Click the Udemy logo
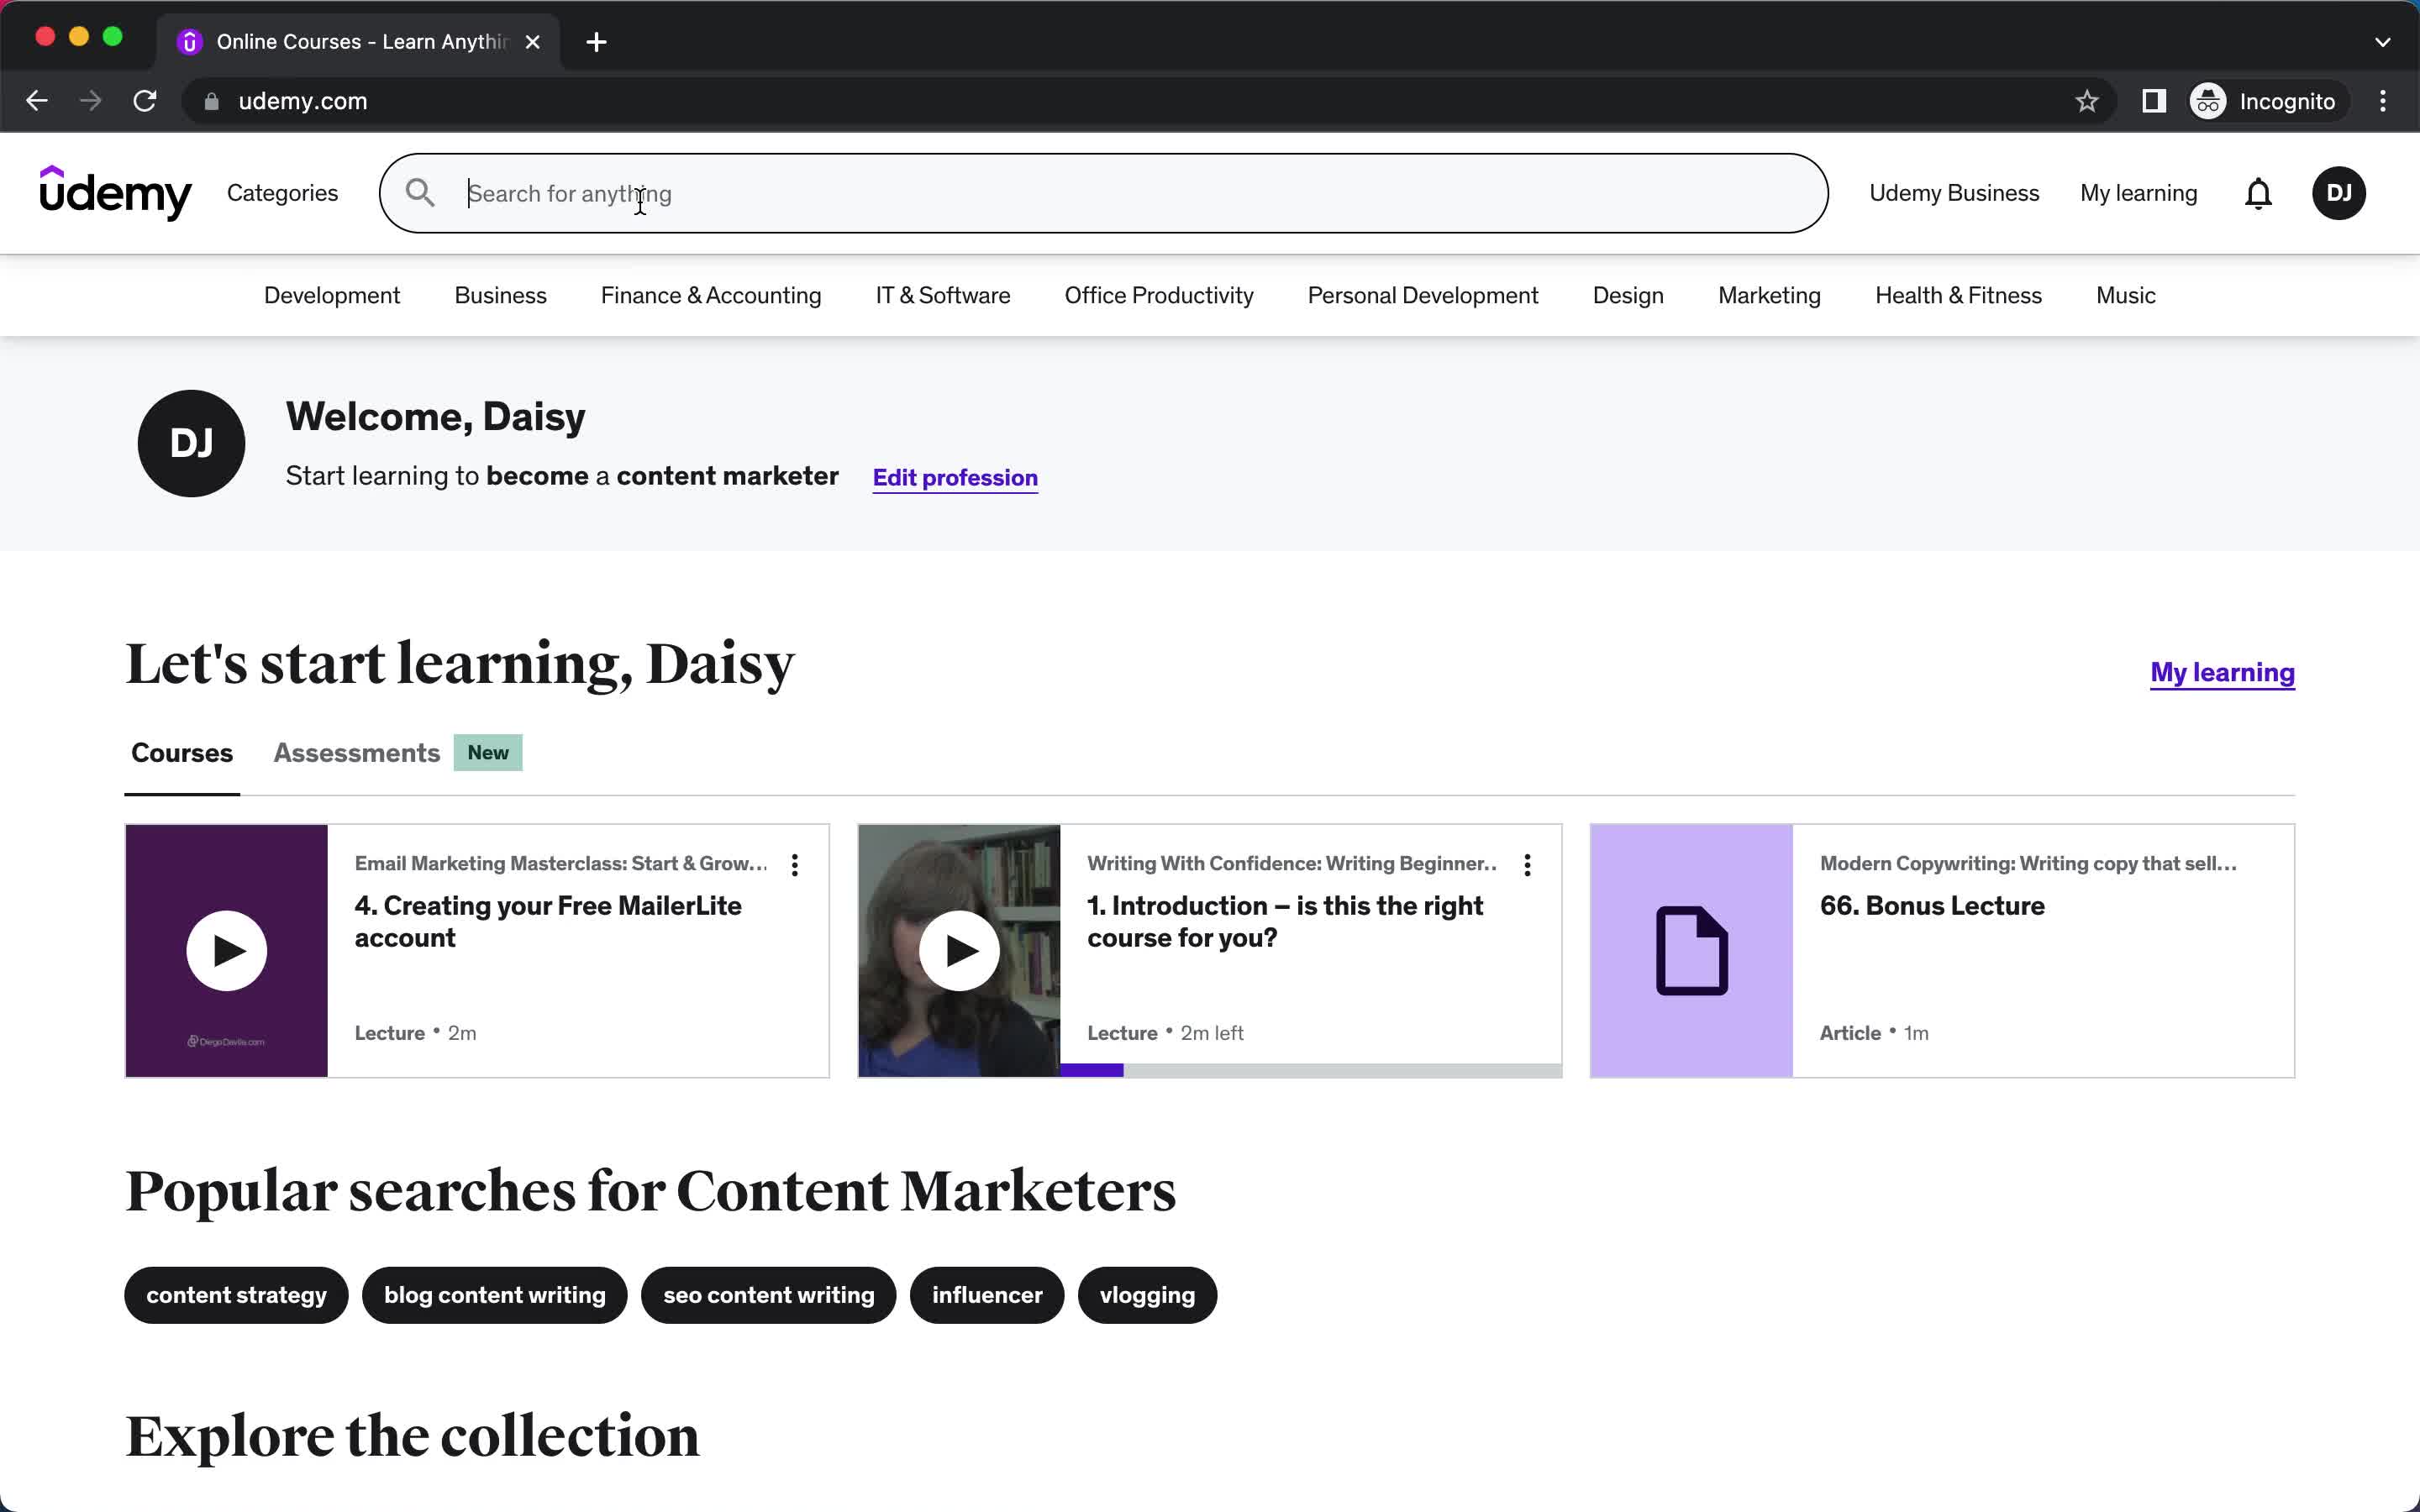Screen dimensions: 2420x1512 [x=115, y=193]
